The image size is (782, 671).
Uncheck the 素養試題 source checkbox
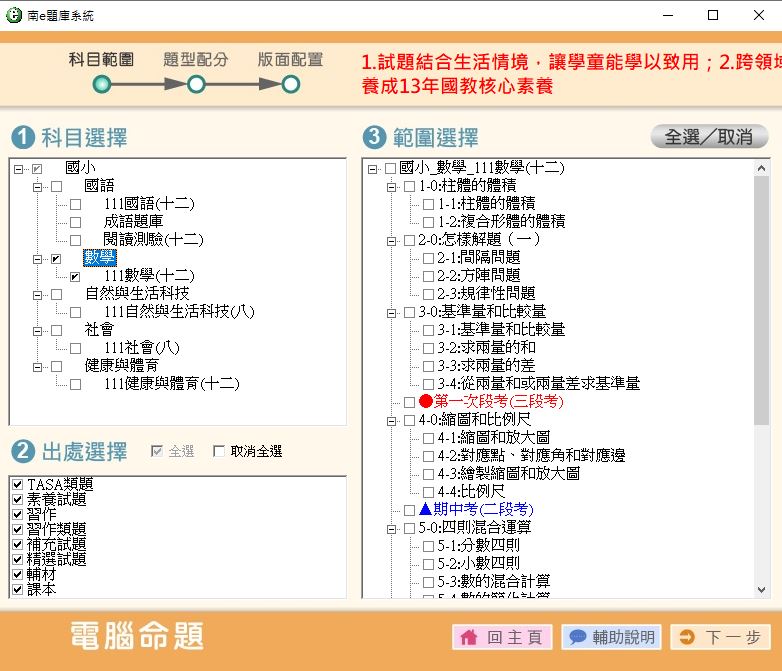[17, 499]
